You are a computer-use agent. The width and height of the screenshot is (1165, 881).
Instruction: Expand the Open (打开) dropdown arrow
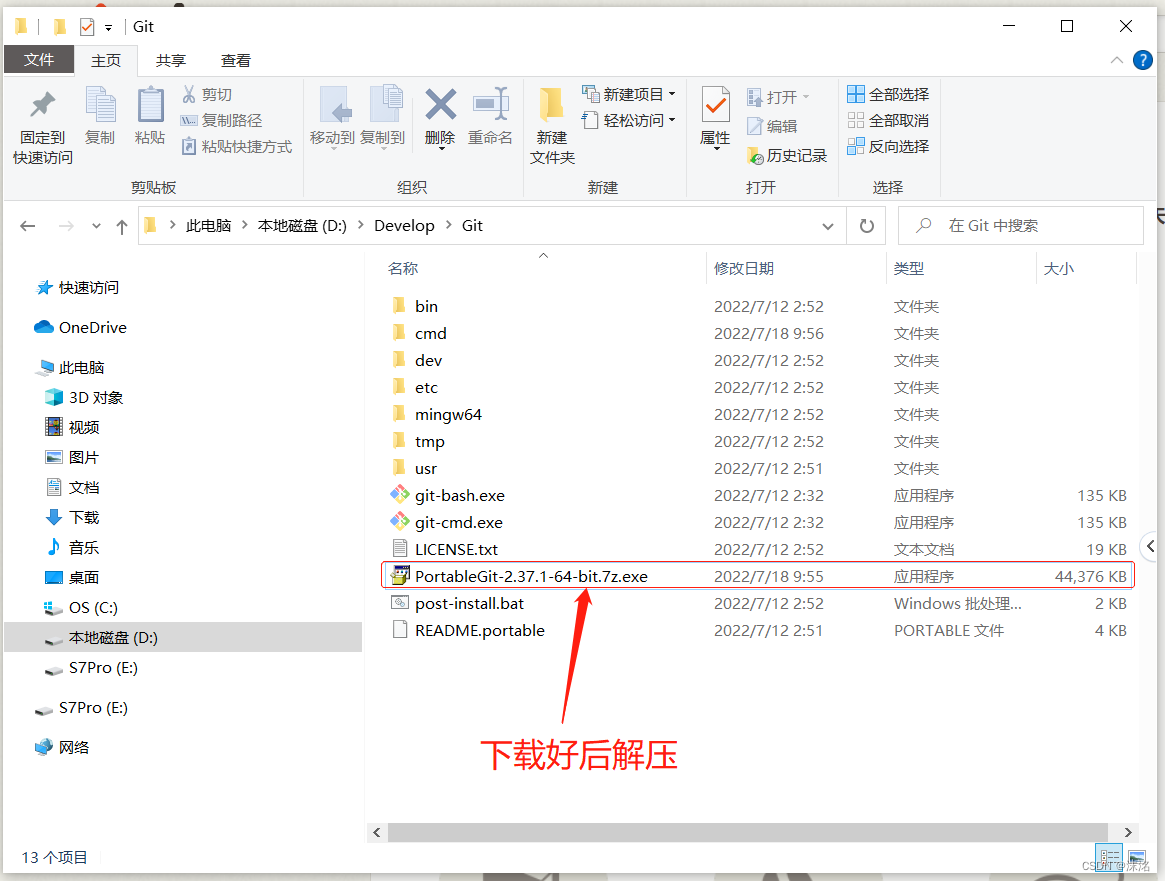click(x=806, y=97)
